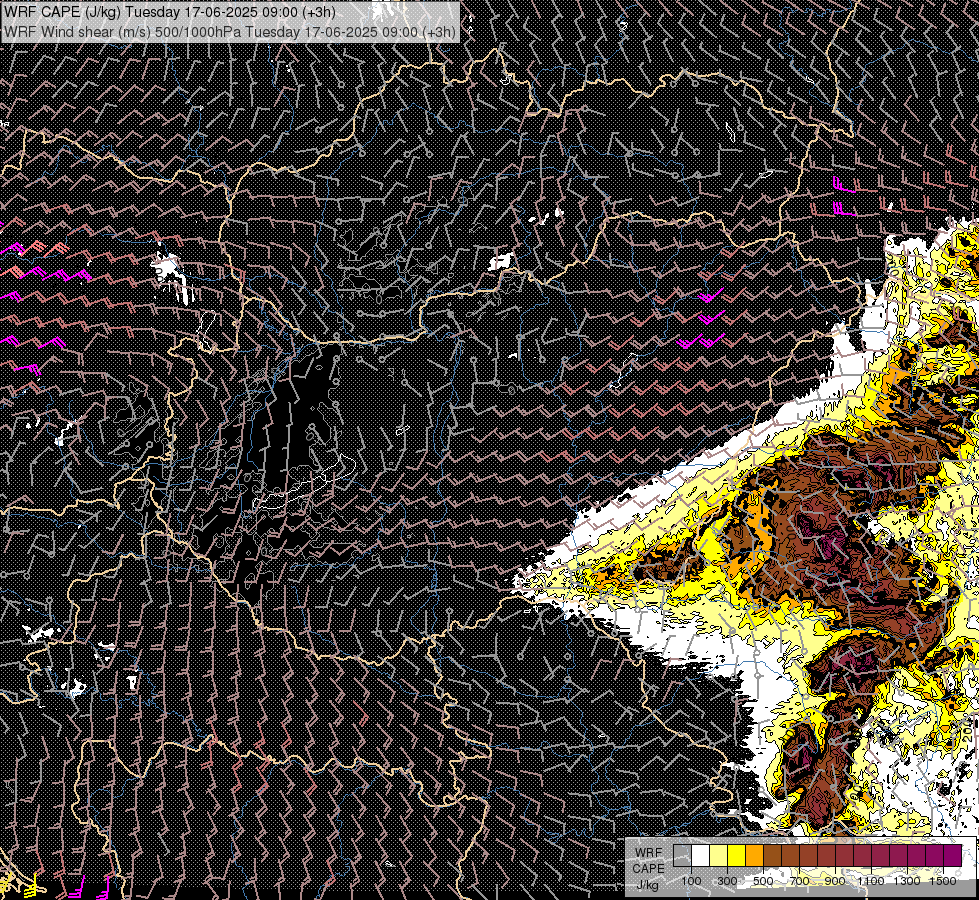Image resolution: width=979 pixels, height=900 pixels.
Task: Click the legend value 1500
Action: [x=943, y=881]
